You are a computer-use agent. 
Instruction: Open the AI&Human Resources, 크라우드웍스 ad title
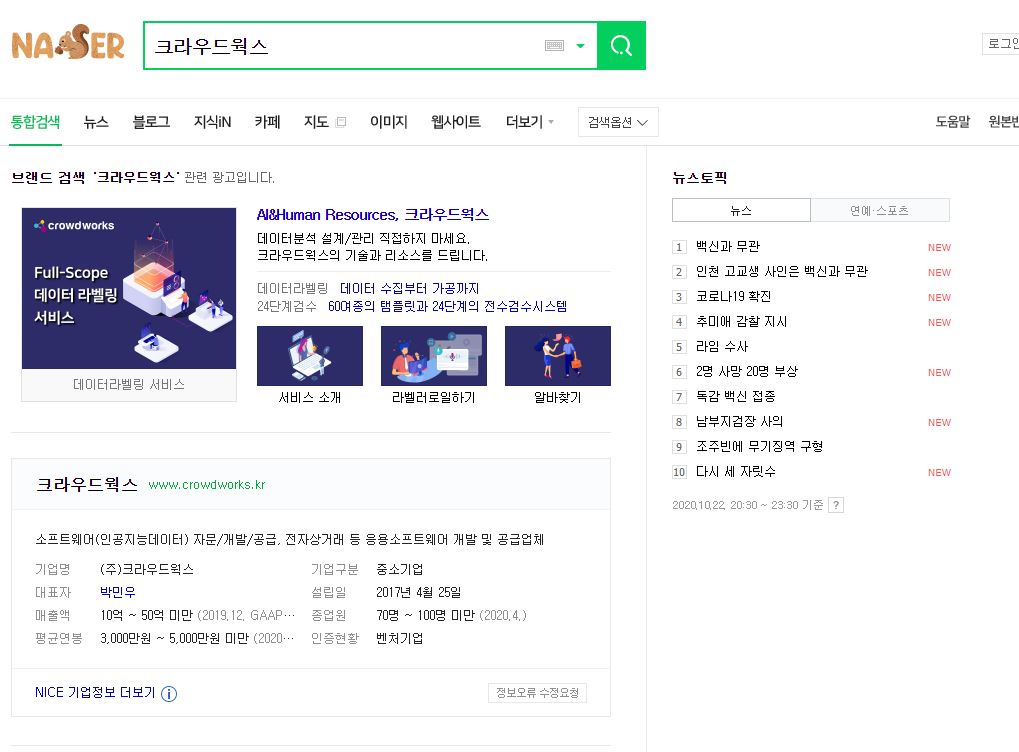(x=372, y=214)
